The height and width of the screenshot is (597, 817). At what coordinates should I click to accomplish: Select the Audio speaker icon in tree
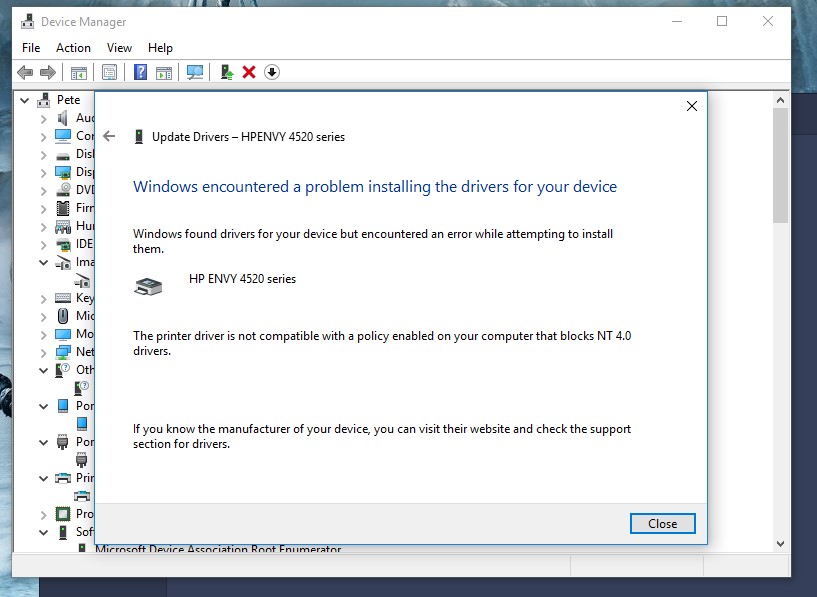(63, 118)
